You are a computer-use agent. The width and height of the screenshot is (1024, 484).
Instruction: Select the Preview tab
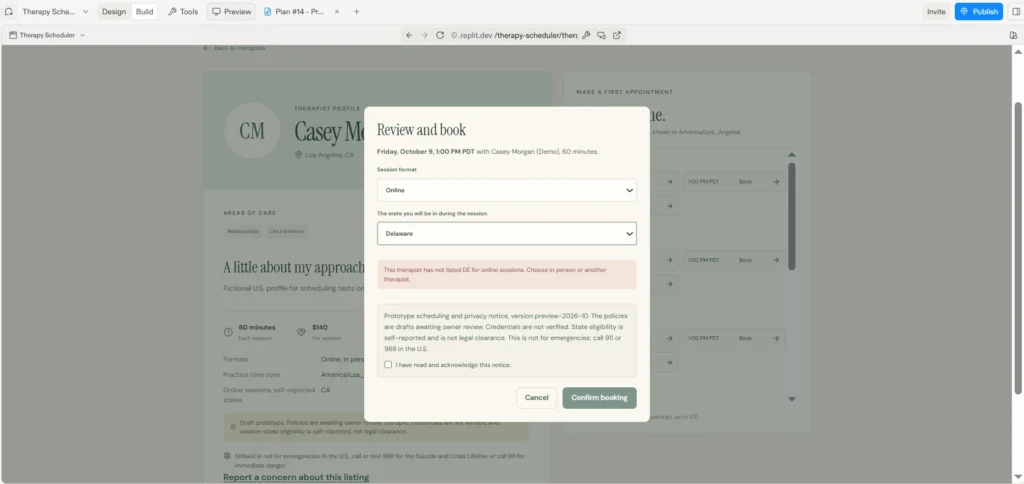point(232,12)
